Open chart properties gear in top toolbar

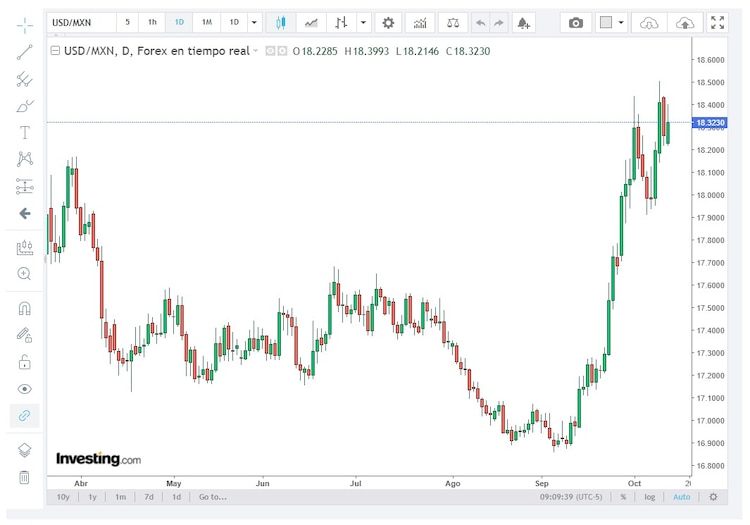[x=388, y=22]
